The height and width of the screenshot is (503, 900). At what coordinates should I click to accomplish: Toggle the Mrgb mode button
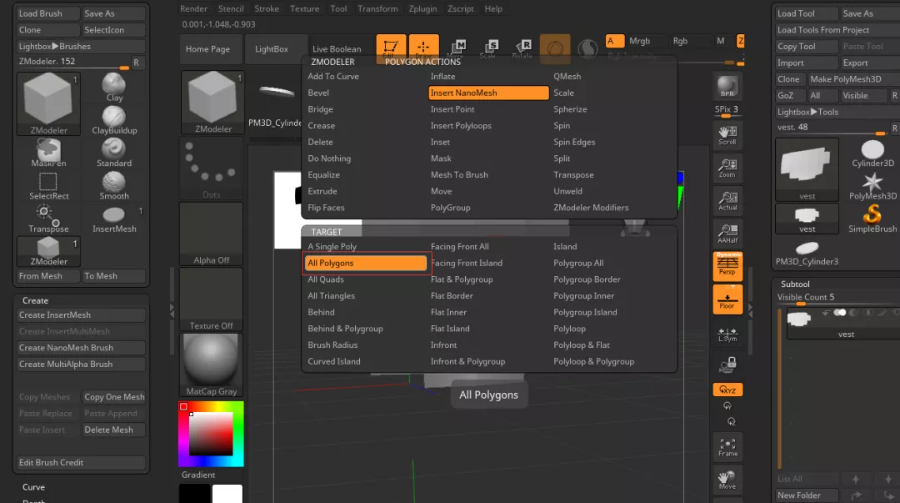point(639,41)
